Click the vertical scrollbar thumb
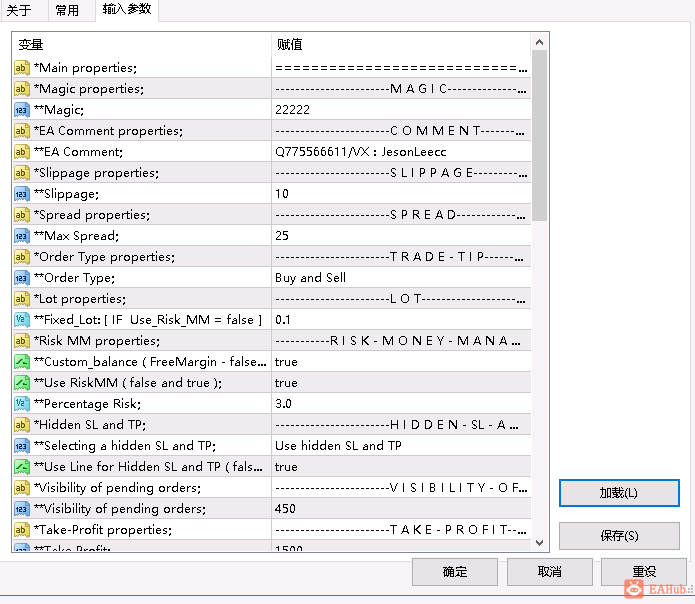 pyautogui.click(x=539, y=136)
